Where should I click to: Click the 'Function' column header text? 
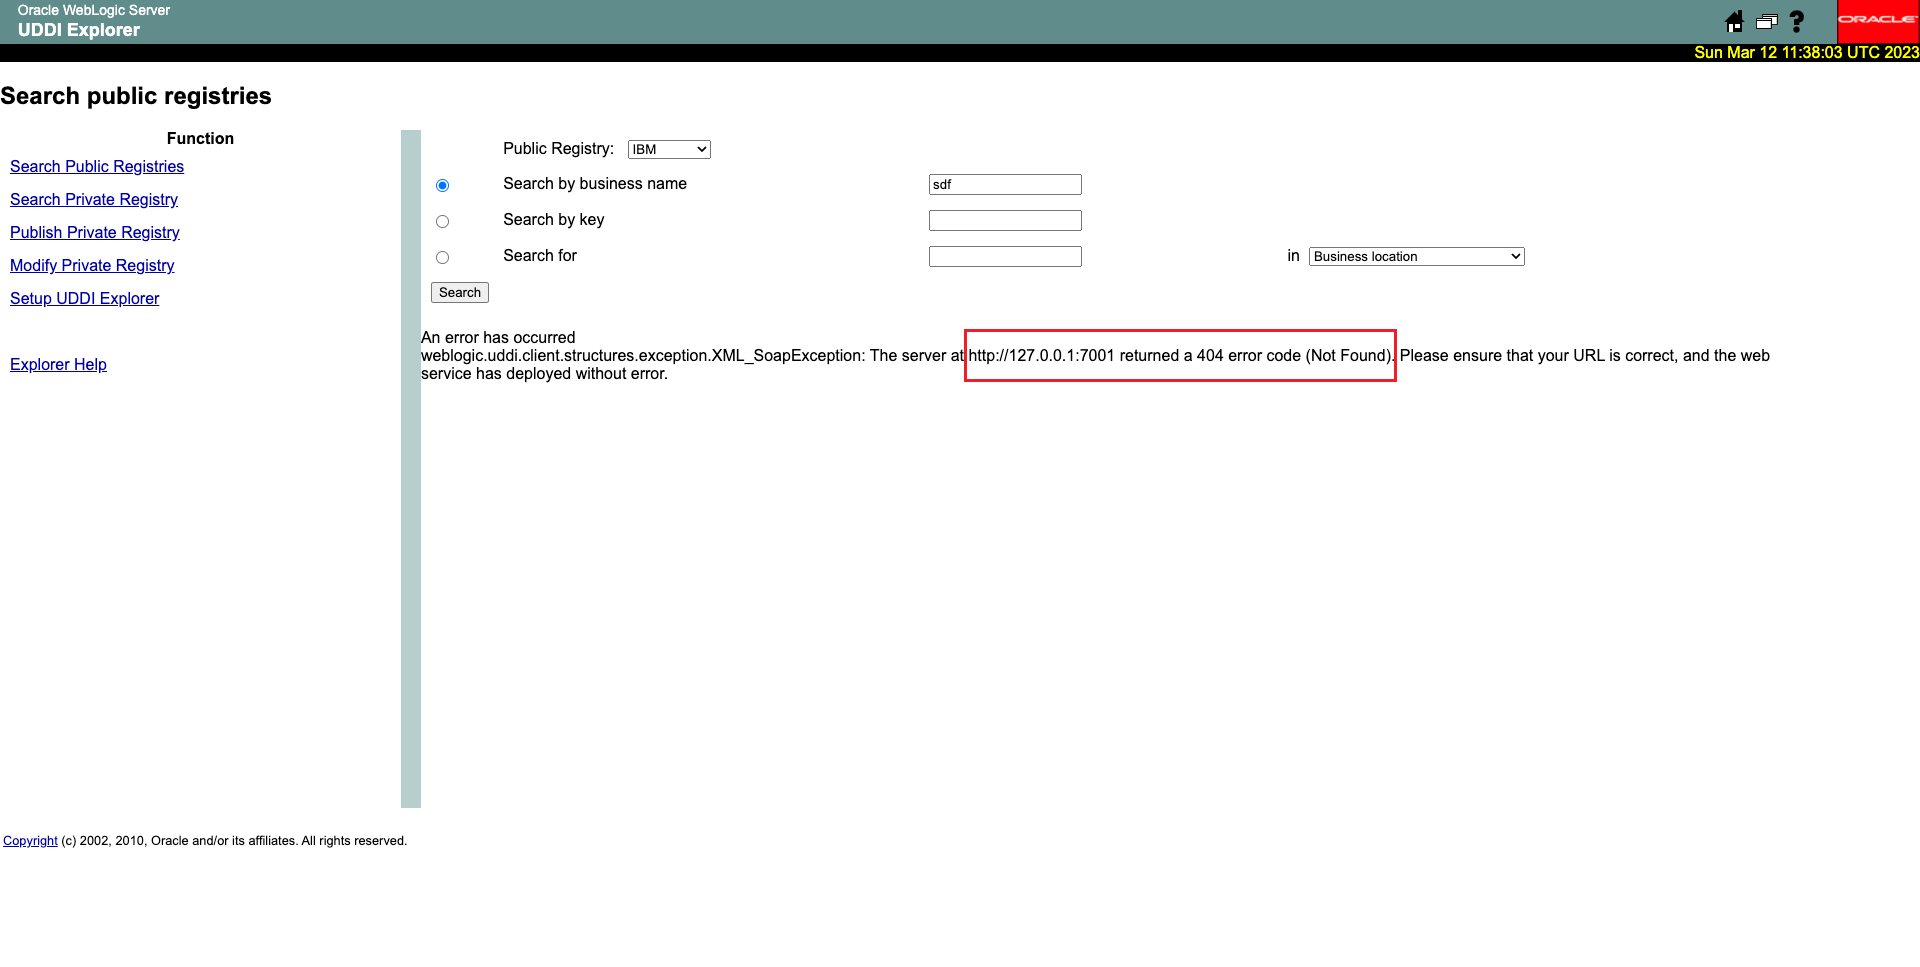[200, 138]
